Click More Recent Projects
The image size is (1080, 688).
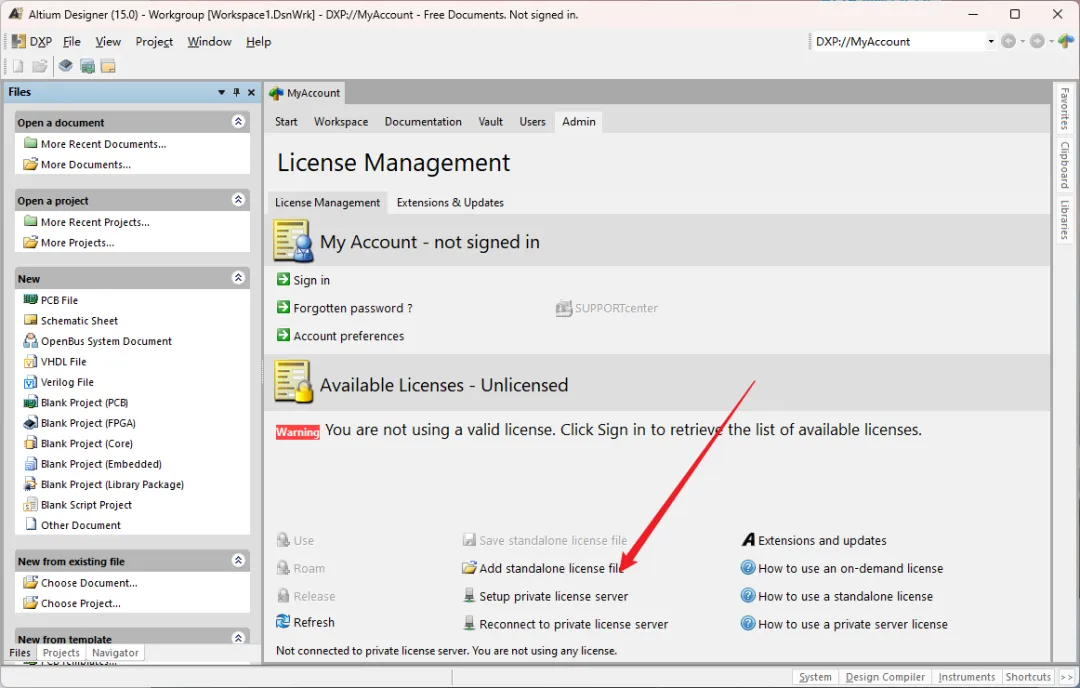point(95,222)
